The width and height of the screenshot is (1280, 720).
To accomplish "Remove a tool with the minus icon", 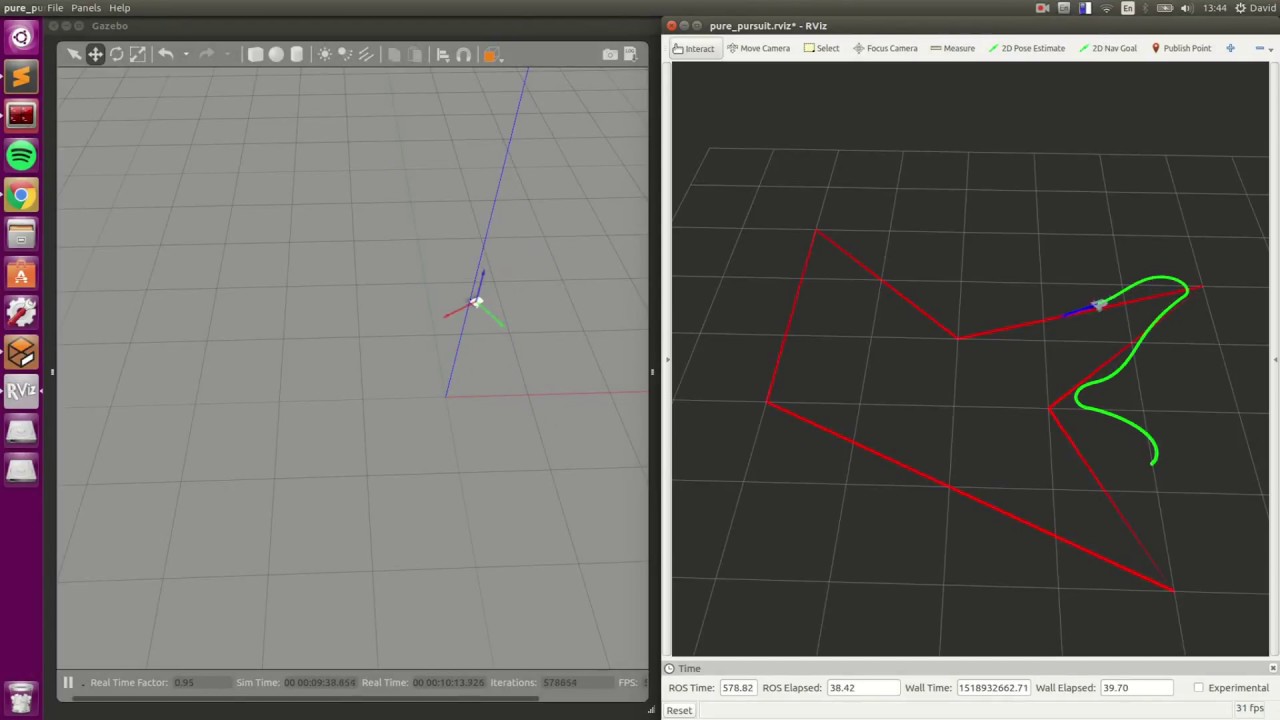I will 1260,48.
